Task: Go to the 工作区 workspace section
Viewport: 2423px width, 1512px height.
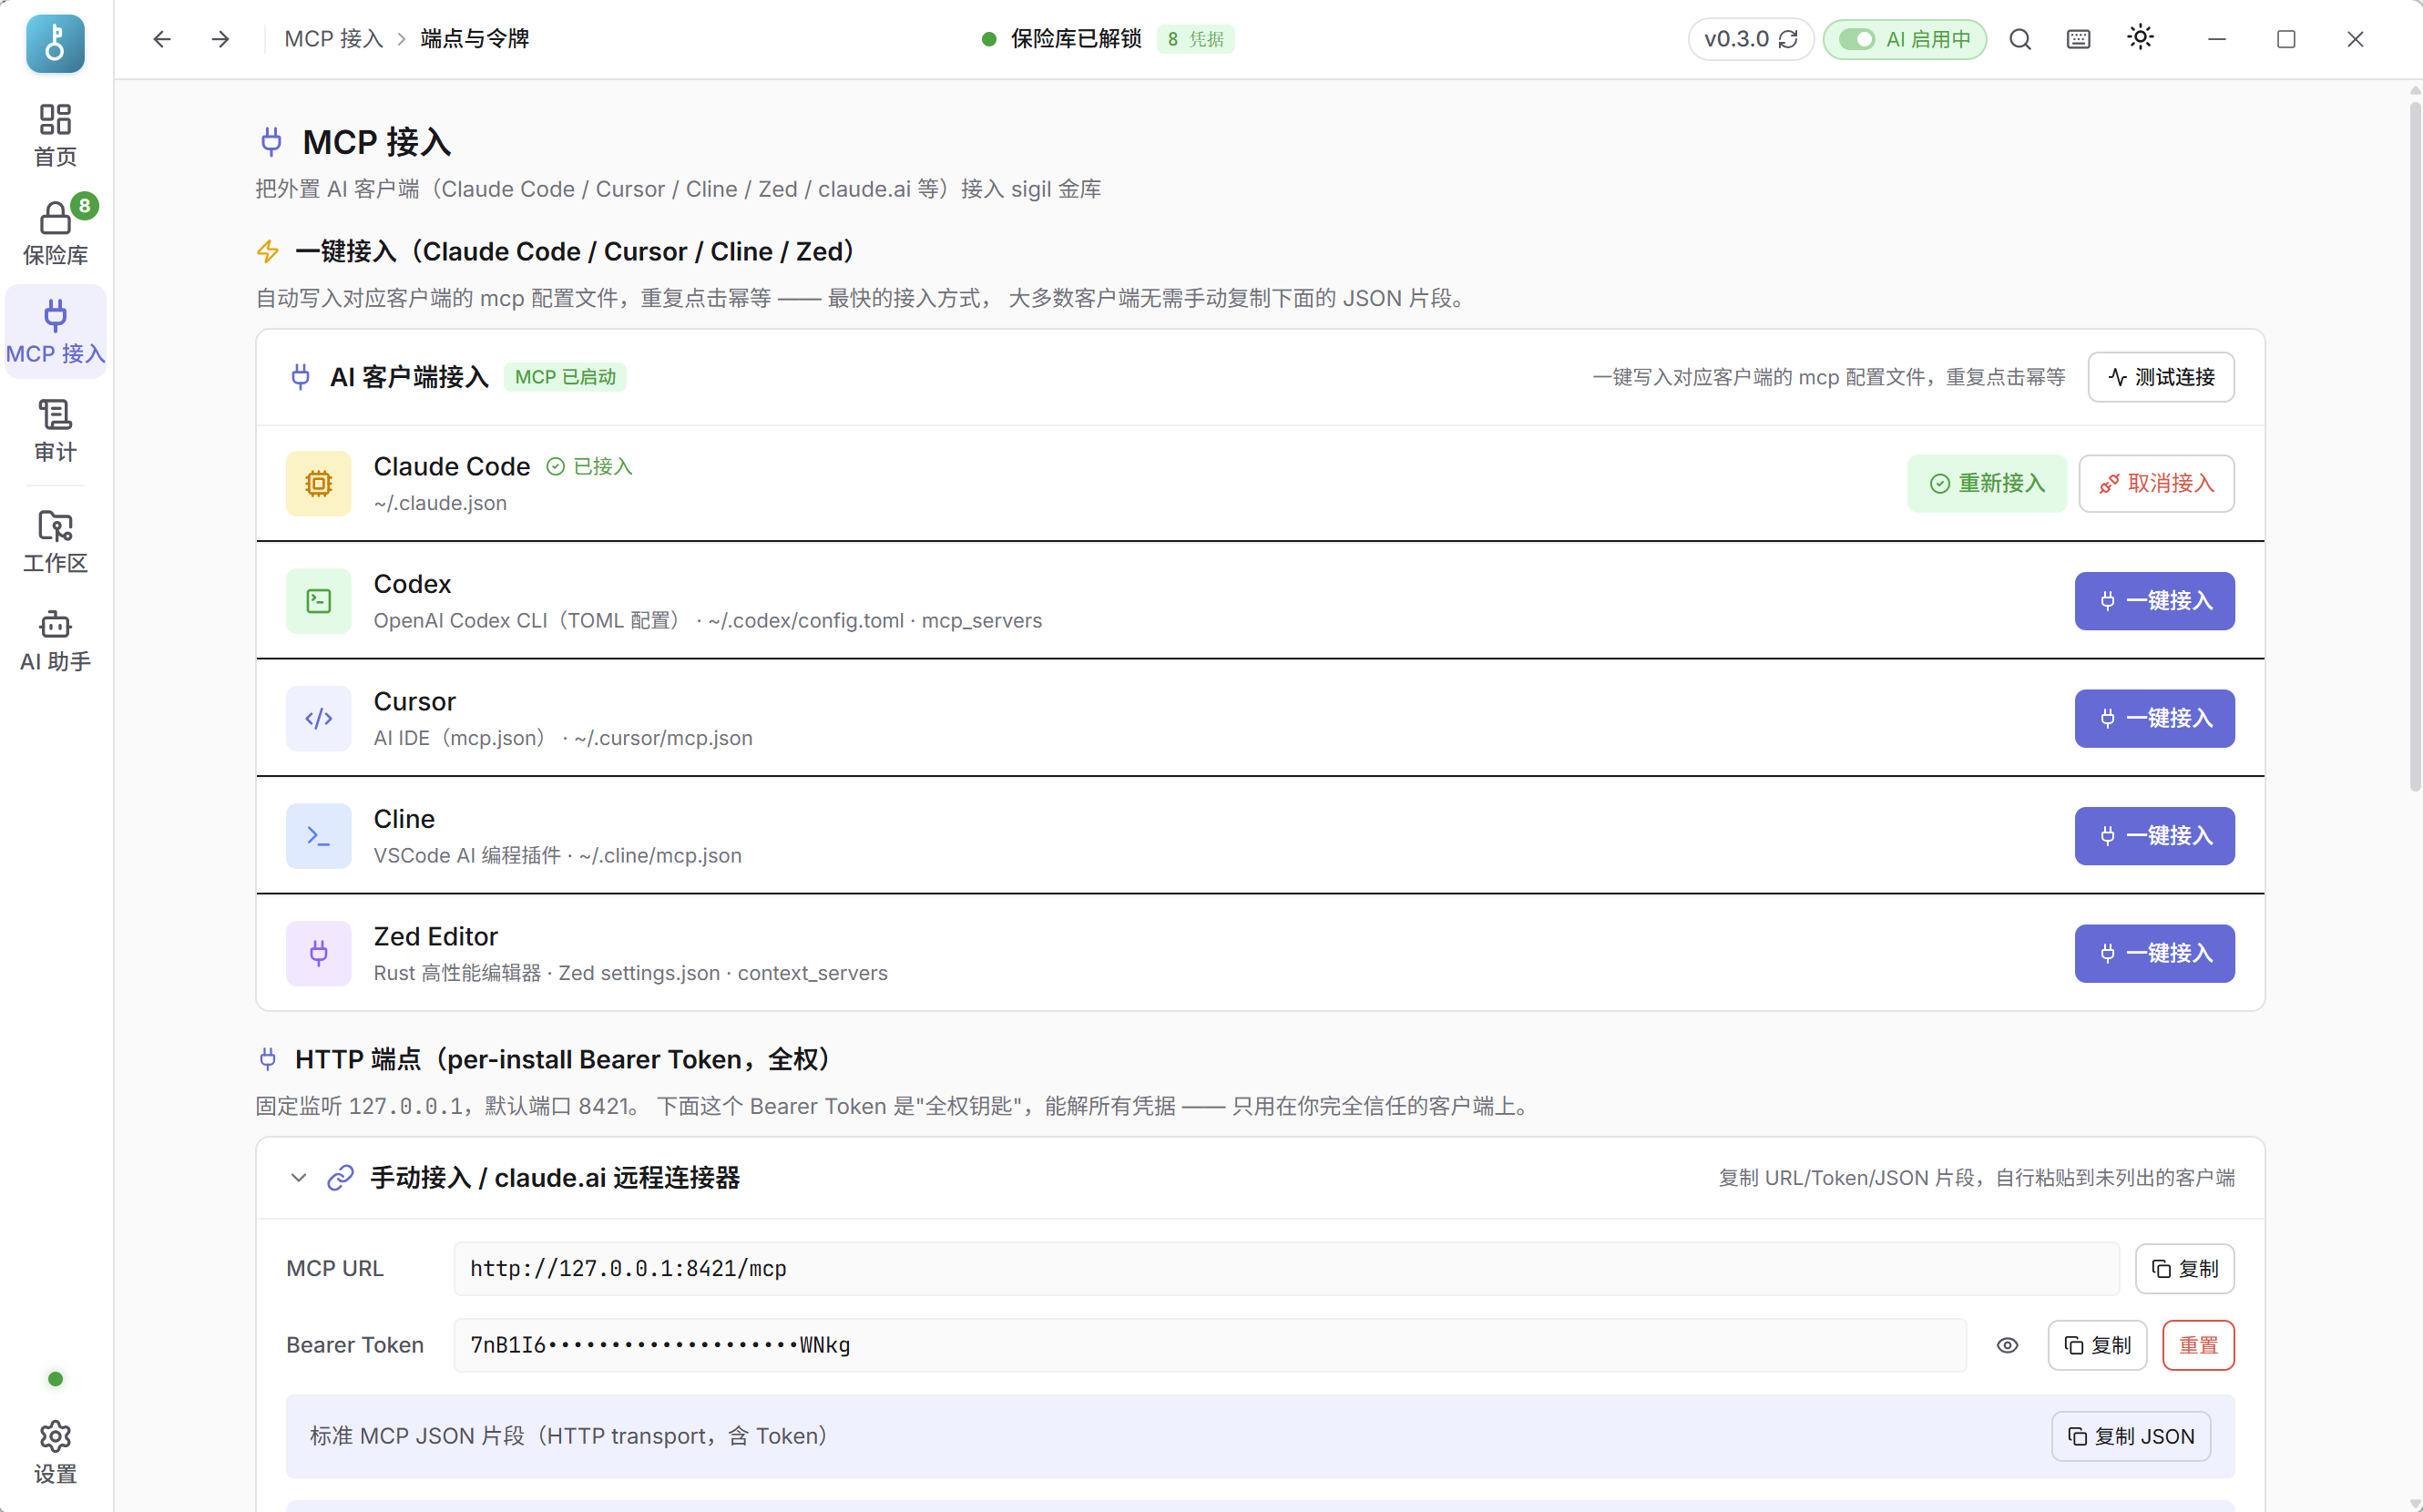Action: [55, 542]
